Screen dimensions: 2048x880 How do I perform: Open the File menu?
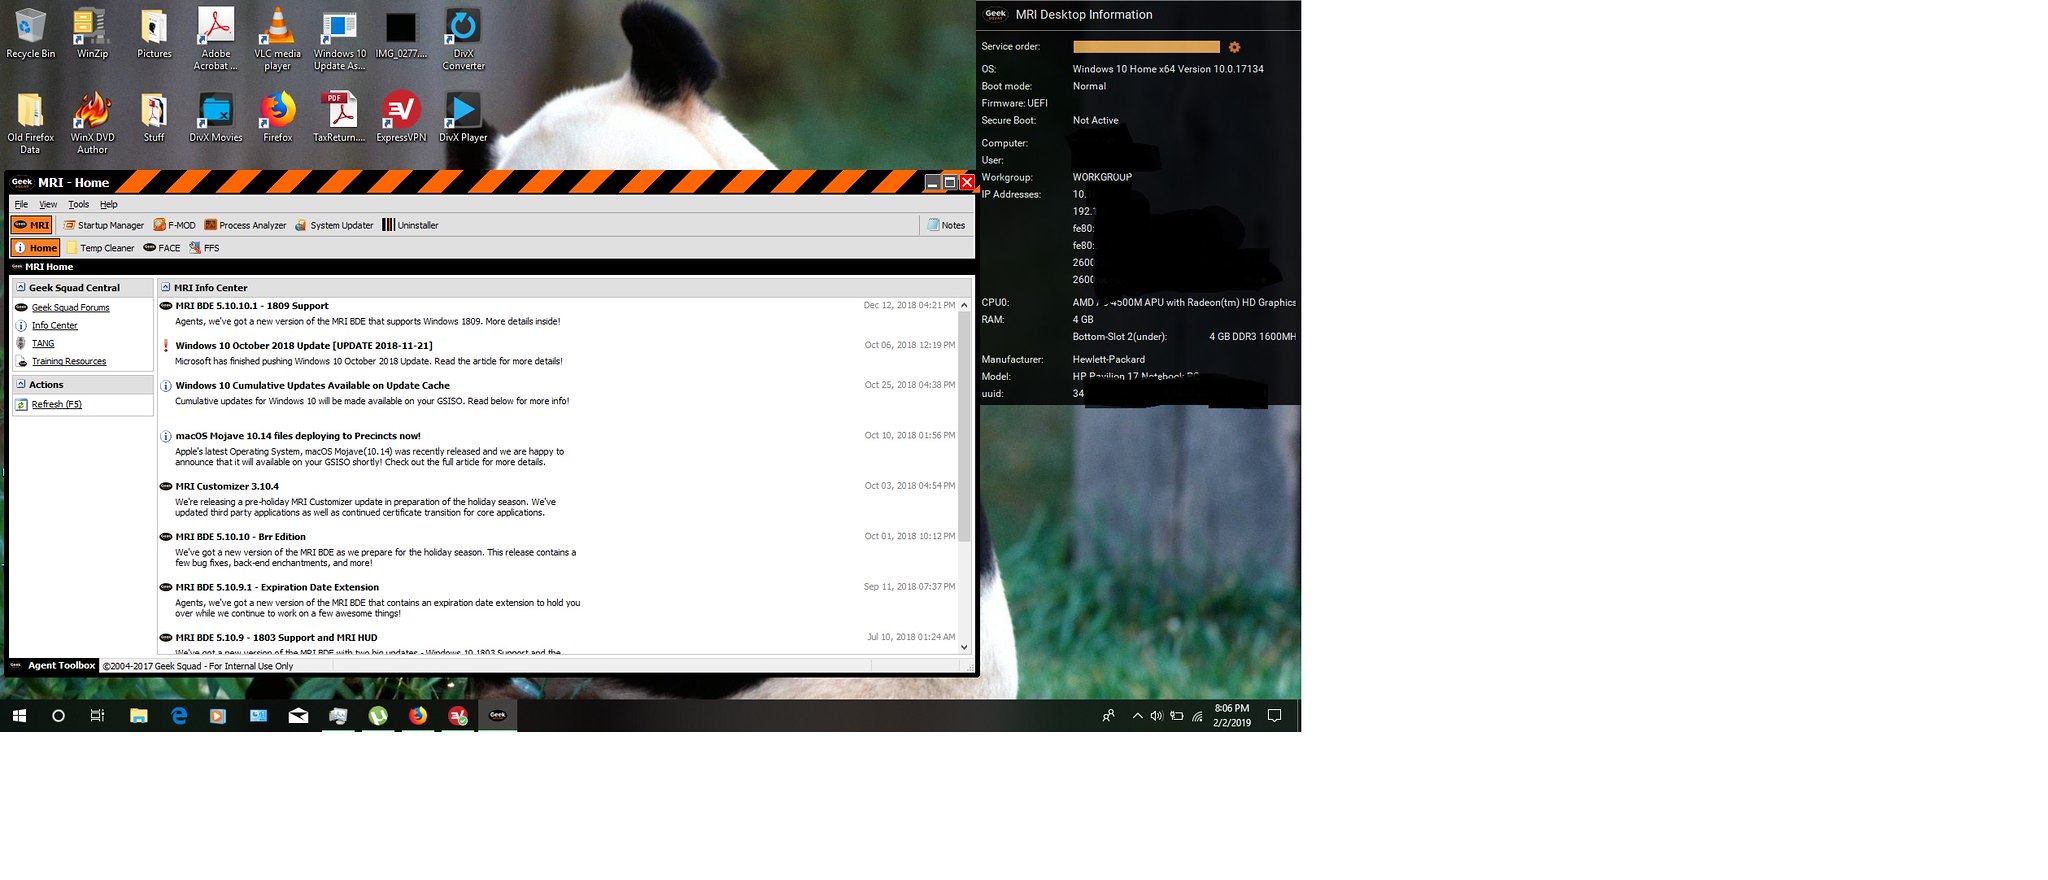(21, 204)
